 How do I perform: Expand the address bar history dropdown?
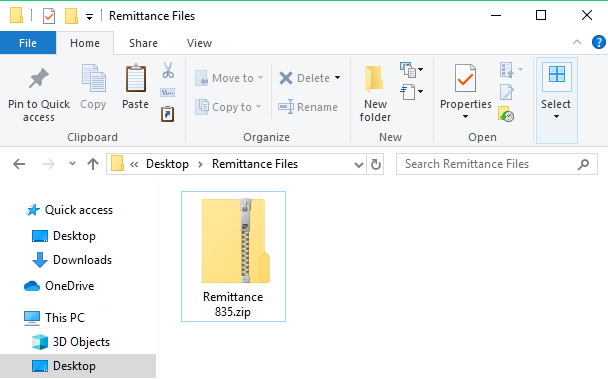[359, 164]
